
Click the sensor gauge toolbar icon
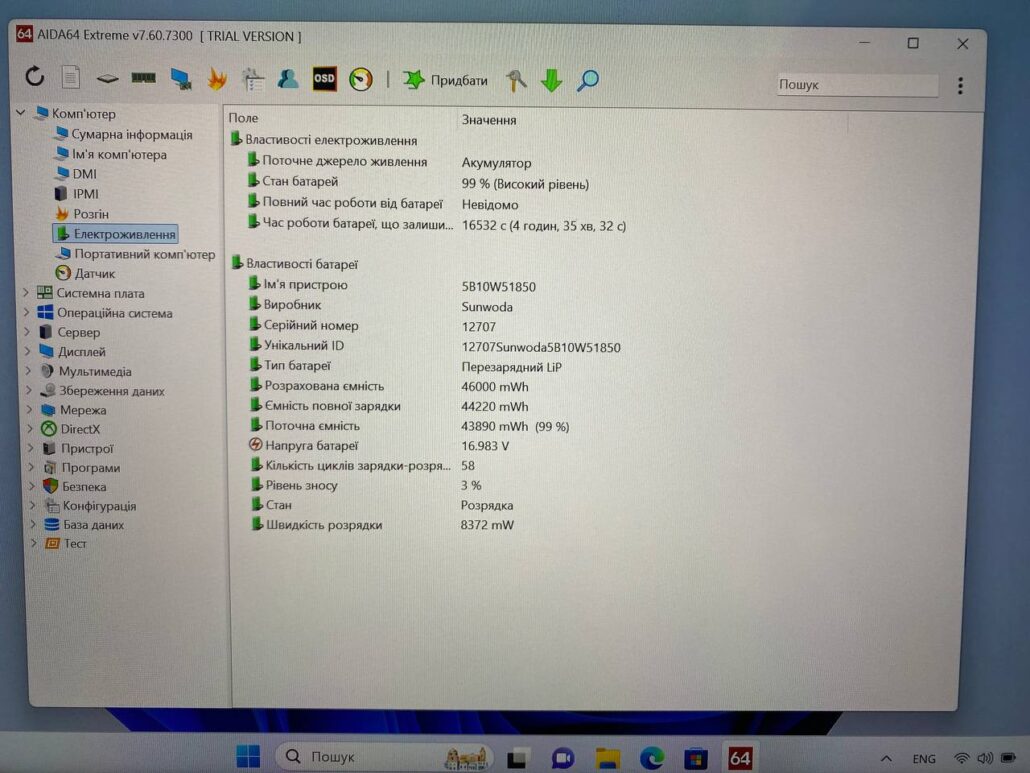(x=361, y=79)
